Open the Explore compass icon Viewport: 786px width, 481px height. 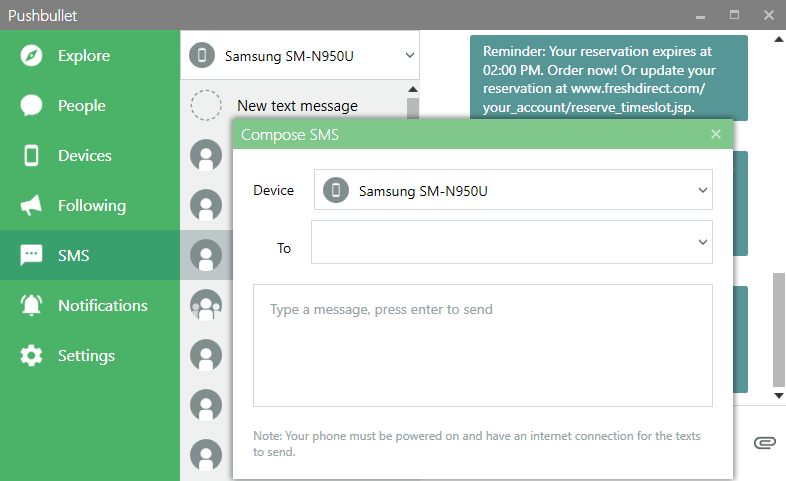(31, 56)
